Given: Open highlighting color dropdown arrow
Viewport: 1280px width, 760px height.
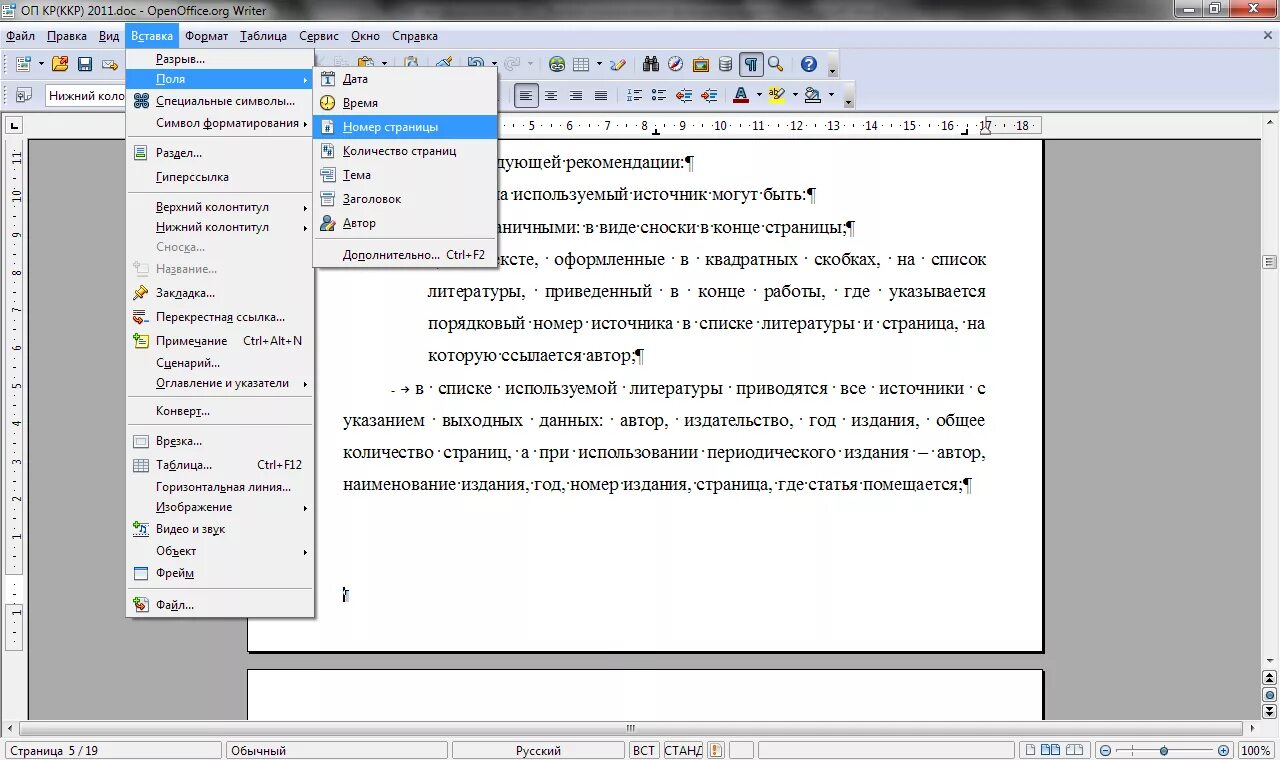Looking at the screenshot, I should tap(794, 96).
